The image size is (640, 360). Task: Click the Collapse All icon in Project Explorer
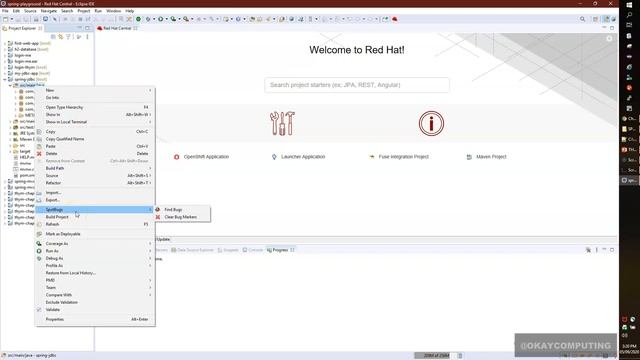tap(53, 37)
